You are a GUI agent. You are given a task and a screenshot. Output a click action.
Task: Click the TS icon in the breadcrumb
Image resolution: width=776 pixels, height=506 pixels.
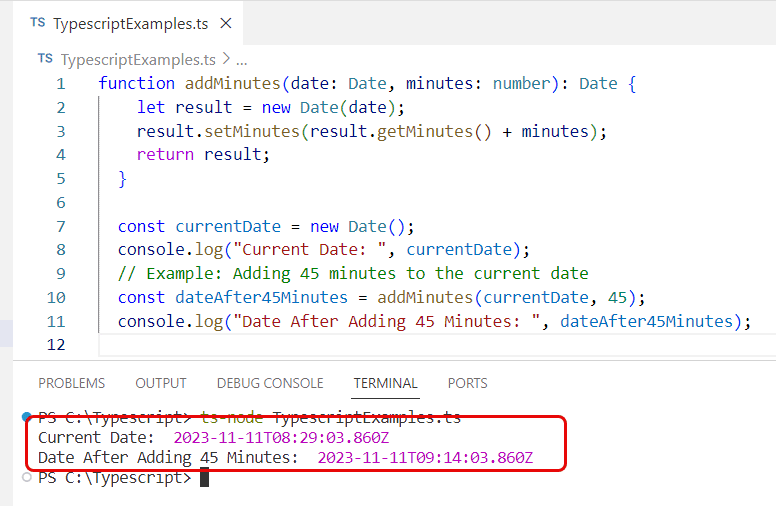pyautogui.click(x=45, y=59)
